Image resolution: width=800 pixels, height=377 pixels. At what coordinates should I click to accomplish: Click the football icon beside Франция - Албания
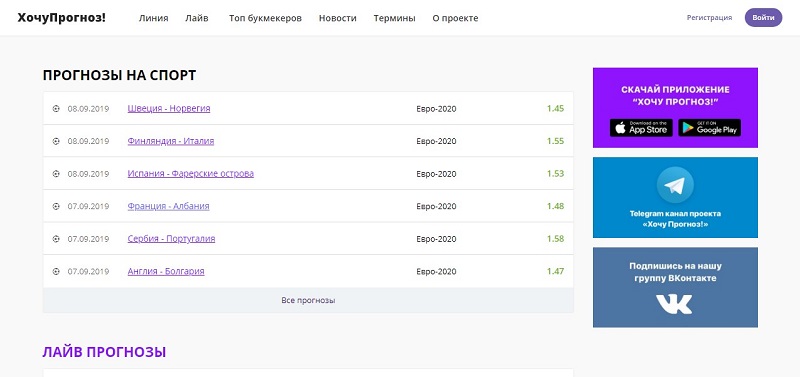coord(56,207)
